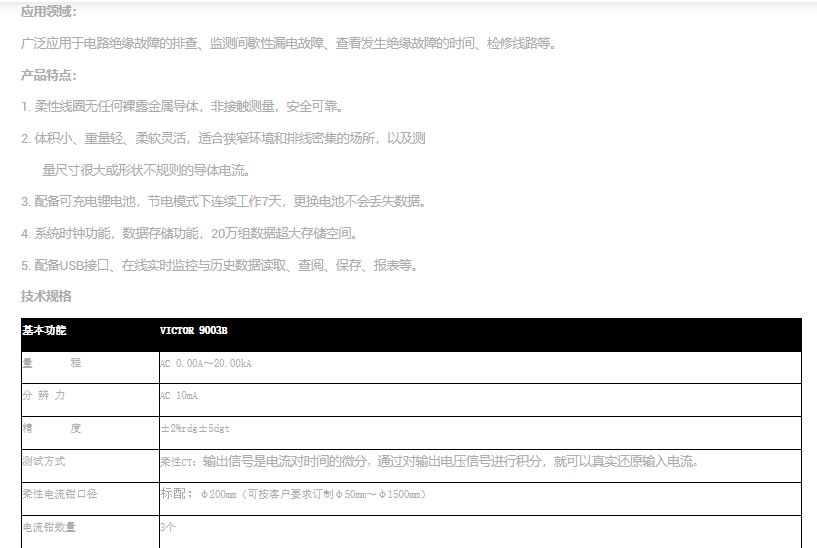Select the AC 0.00A~20.00kA range value
The width and height of the screenshot is (817, 548).
(x=206, y=364)
